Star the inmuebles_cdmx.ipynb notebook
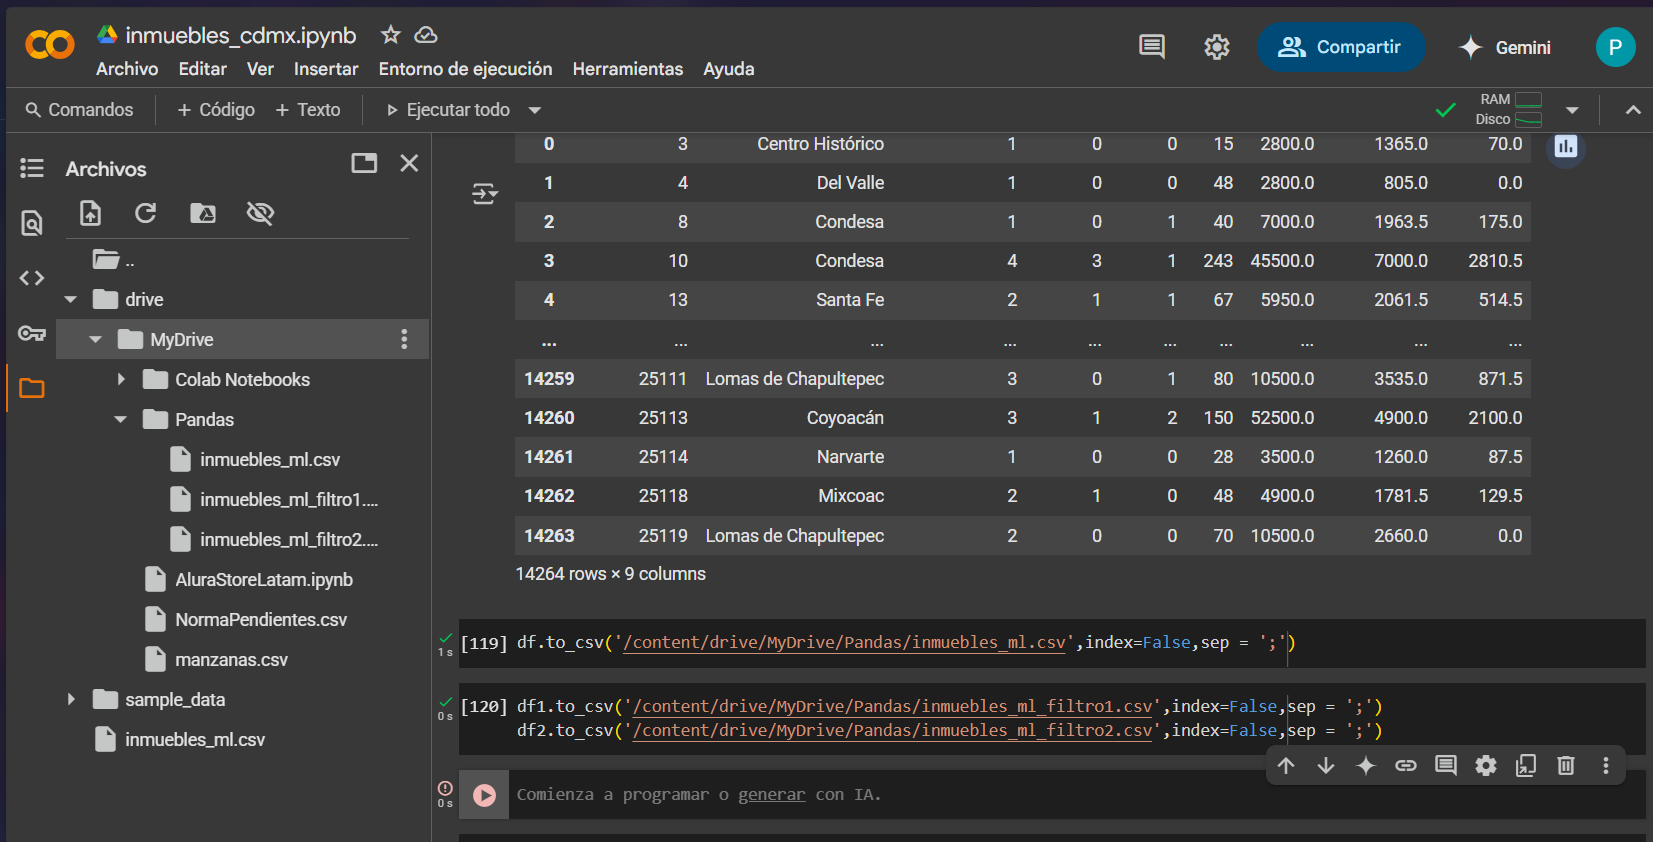Screen dimensions: 1653x842 point(391,35)
